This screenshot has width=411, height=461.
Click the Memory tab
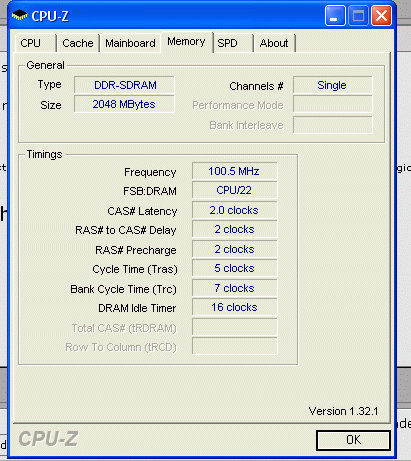tap(187, 42)
